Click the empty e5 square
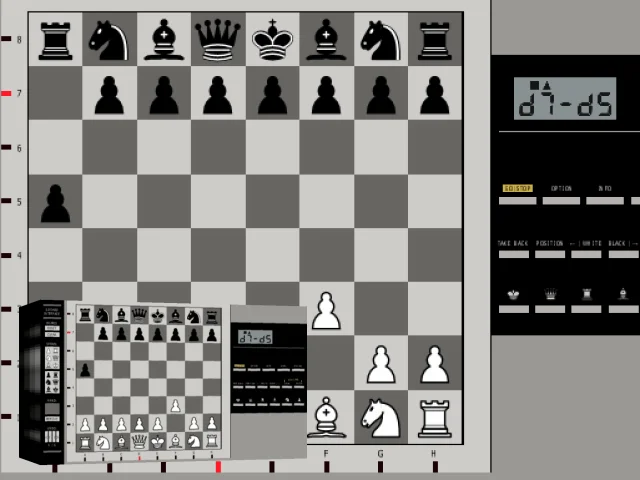The width and height of the screenshot is (640, 480). tap(272, 201)
